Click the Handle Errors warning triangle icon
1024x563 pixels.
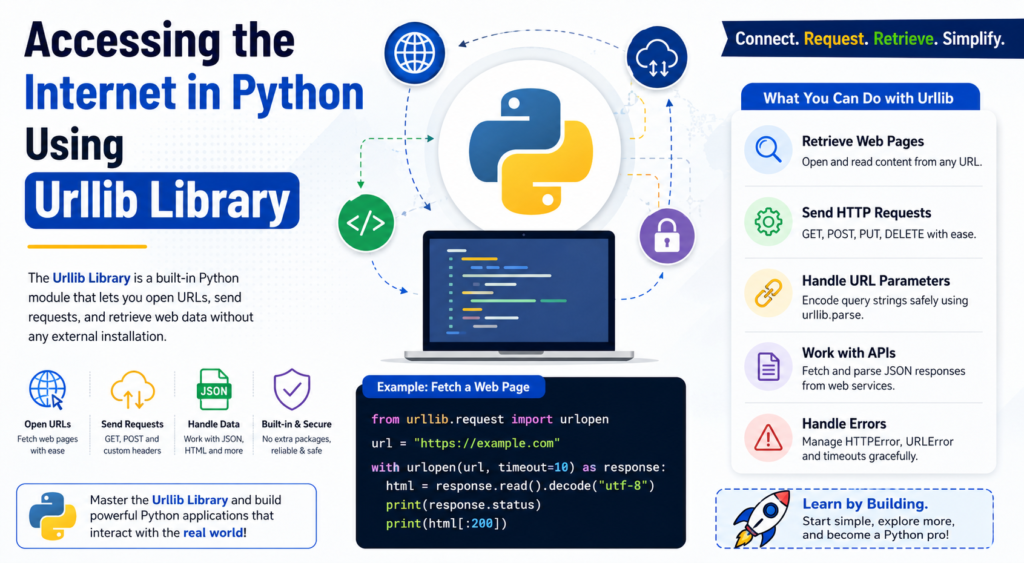point(768,438)
